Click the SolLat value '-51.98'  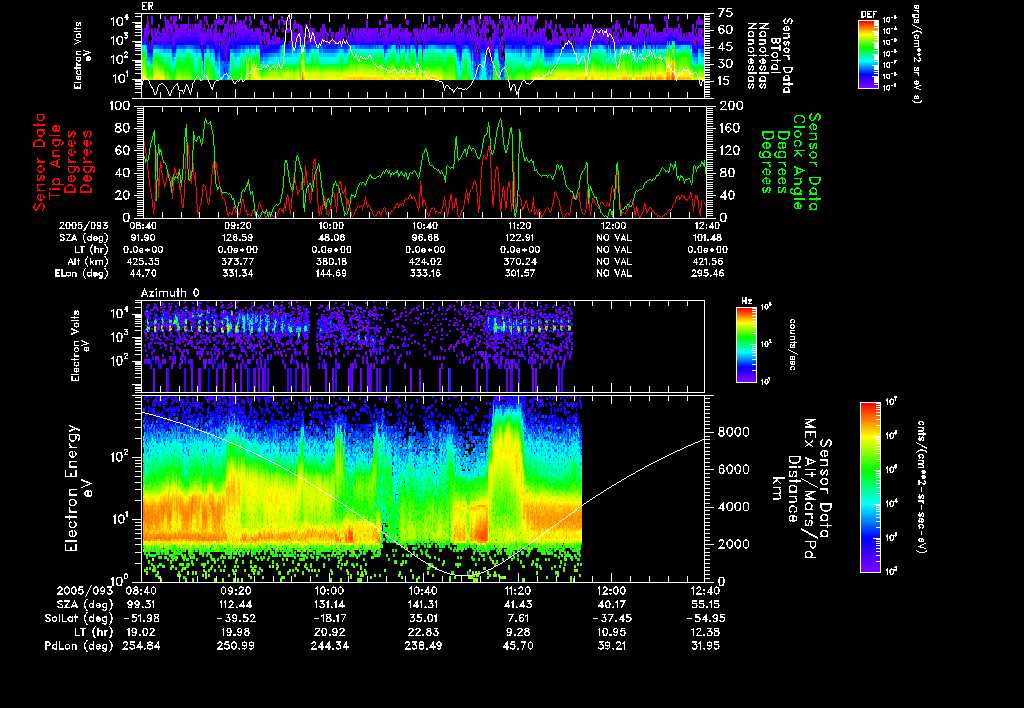point(141,618)
